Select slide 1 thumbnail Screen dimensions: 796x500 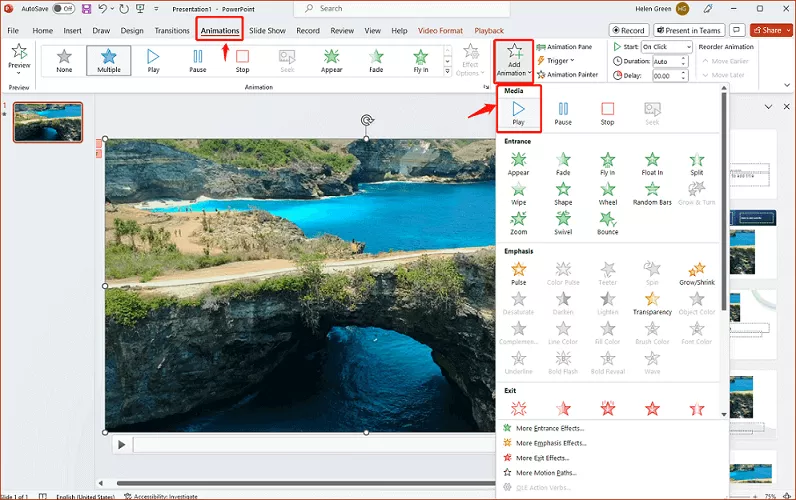point(48,122)
